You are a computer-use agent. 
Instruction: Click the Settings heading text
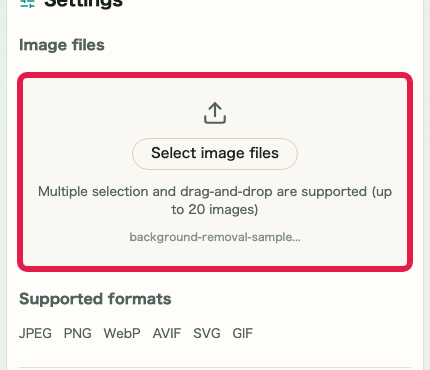84,3
